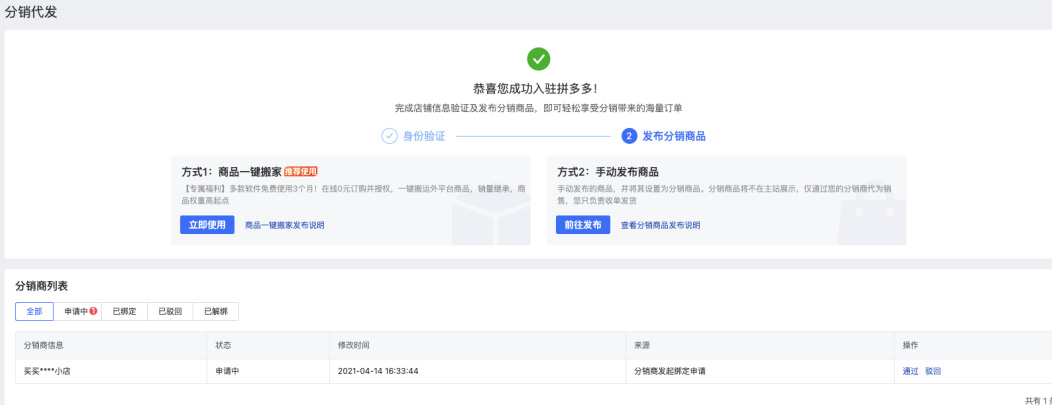
Task: Select the 全部 tab
Action: (x=34, y=312)
